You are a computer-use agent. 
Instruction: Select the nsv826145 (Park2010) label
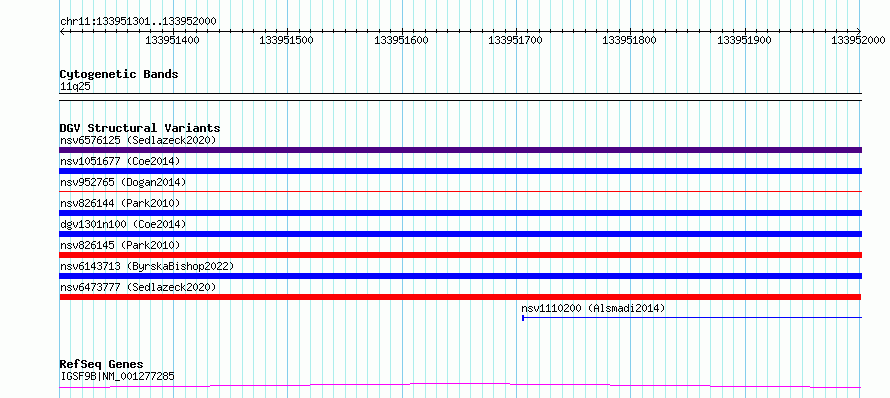click(x=120, y=245)
